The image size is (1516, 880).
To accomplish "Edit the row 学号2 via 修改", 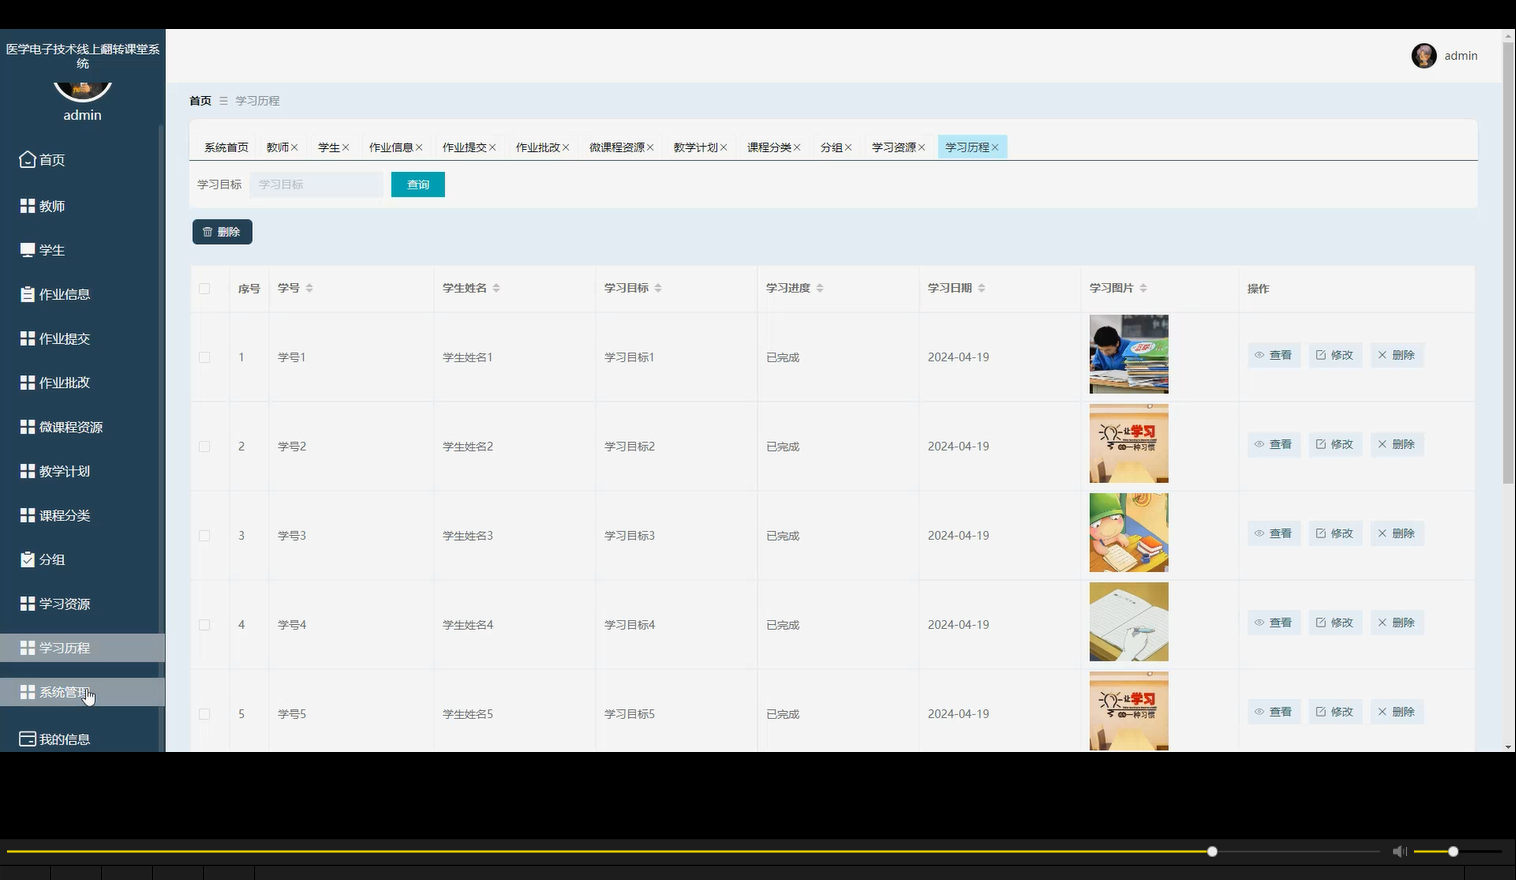I will (1335, 444).
